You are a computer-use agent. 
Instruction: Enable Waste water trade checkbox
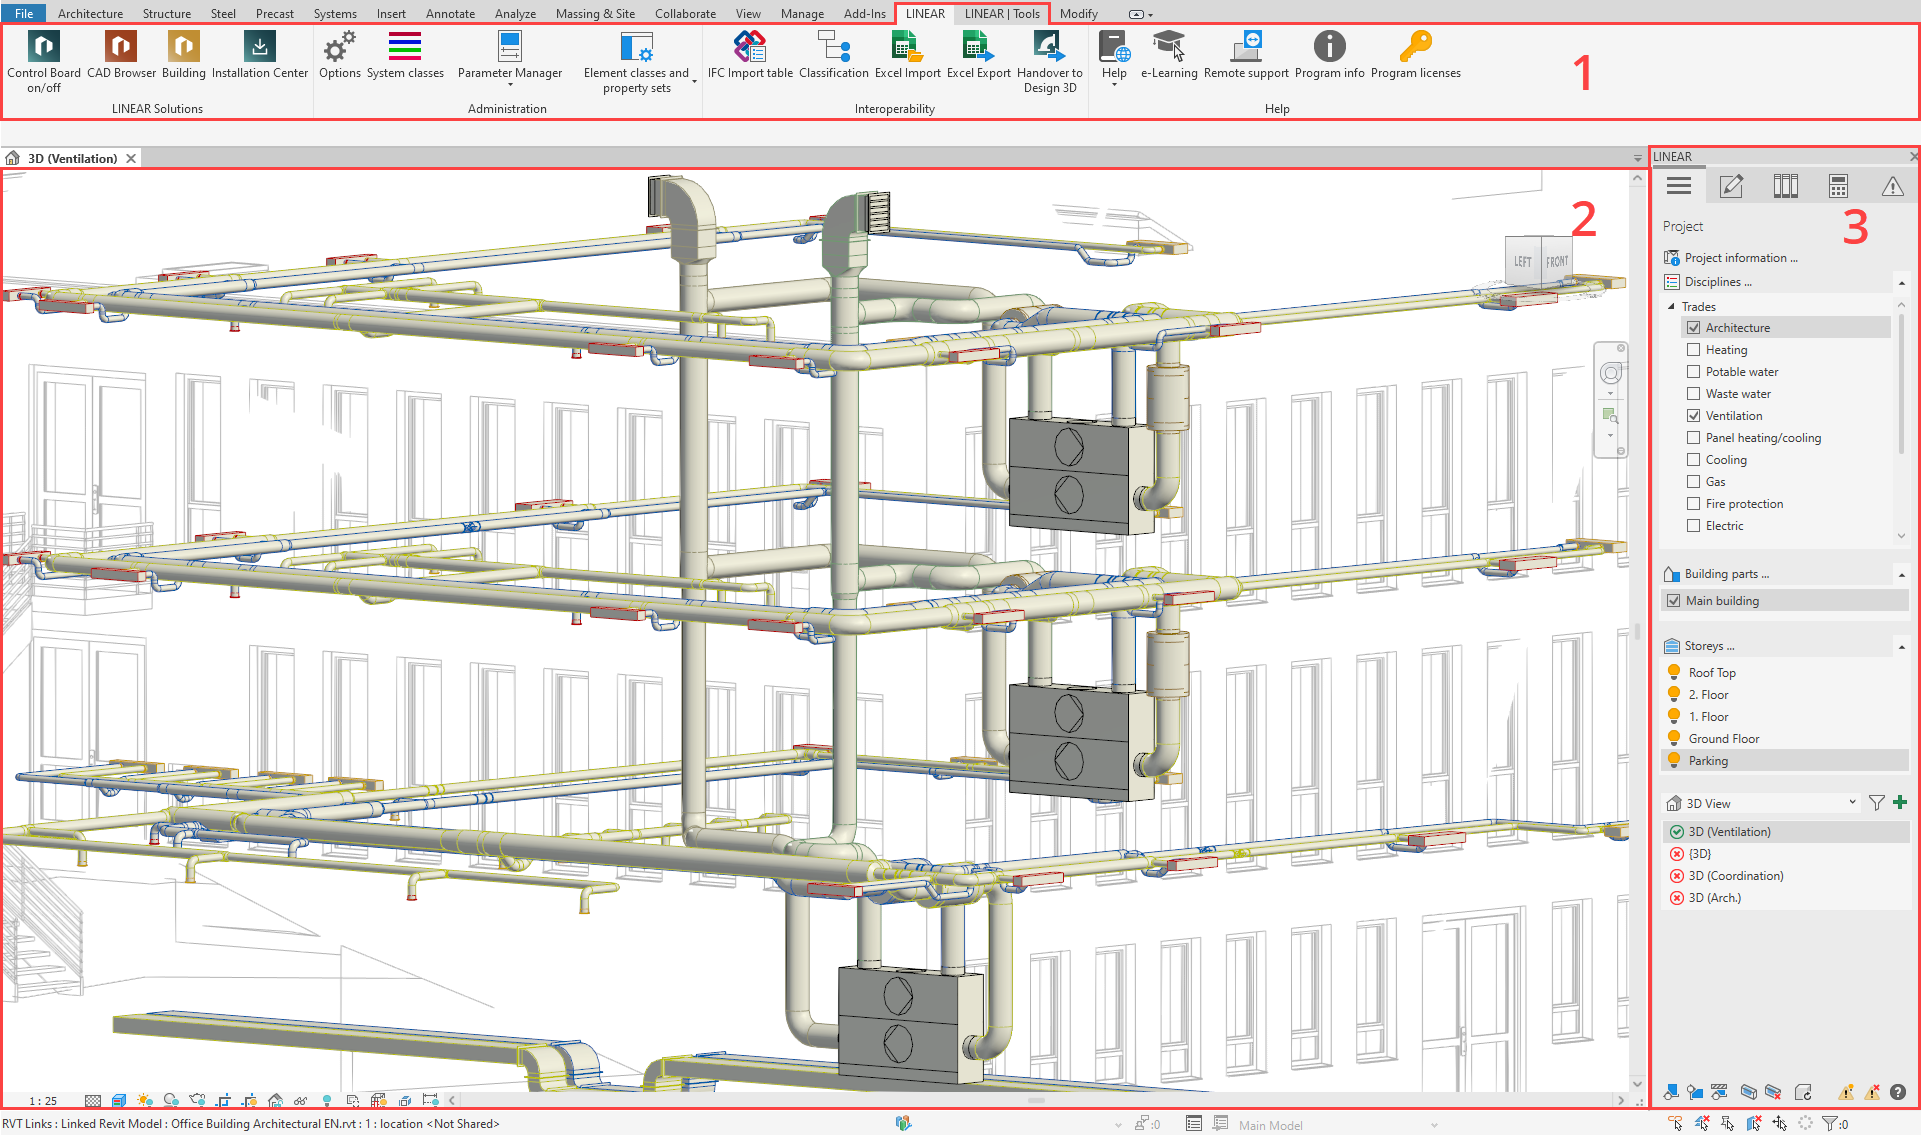point(1693,393)
